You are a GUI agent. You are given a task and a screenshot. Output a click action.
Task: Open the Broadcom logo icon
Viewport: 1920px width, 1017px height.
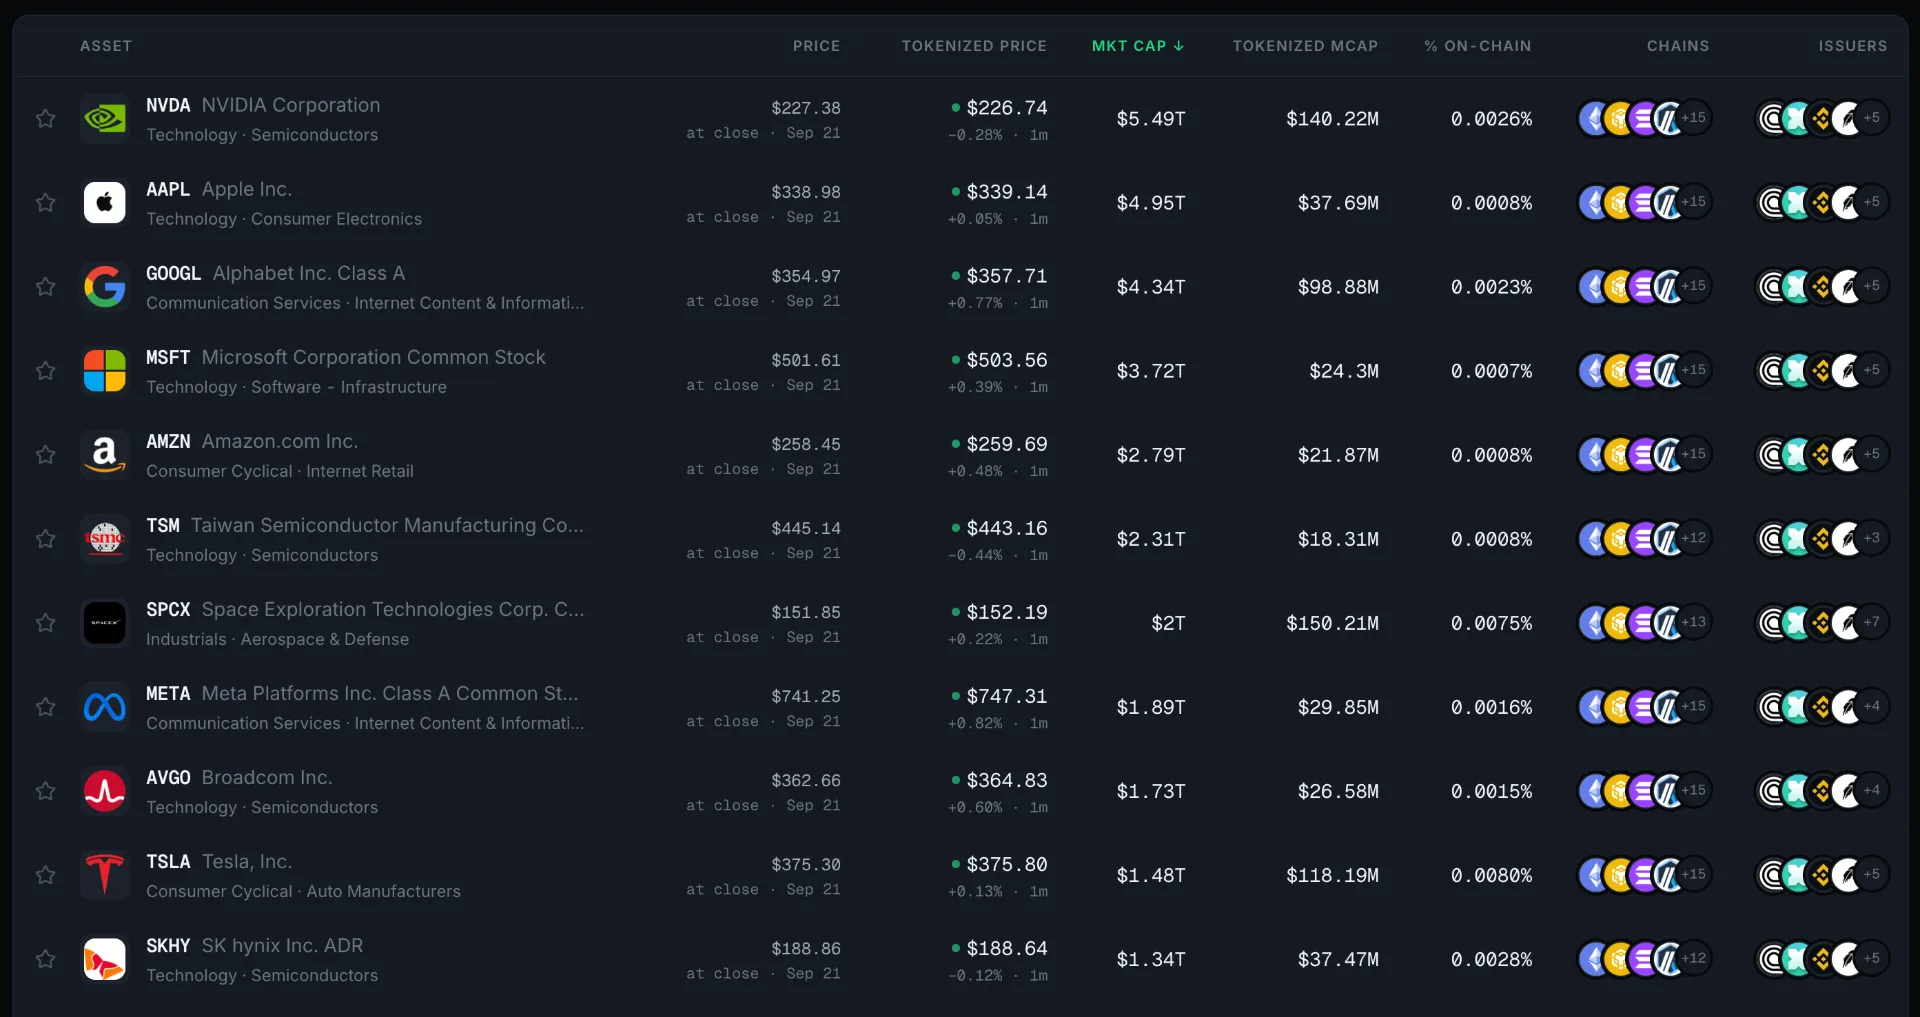(x=105, y=791)
